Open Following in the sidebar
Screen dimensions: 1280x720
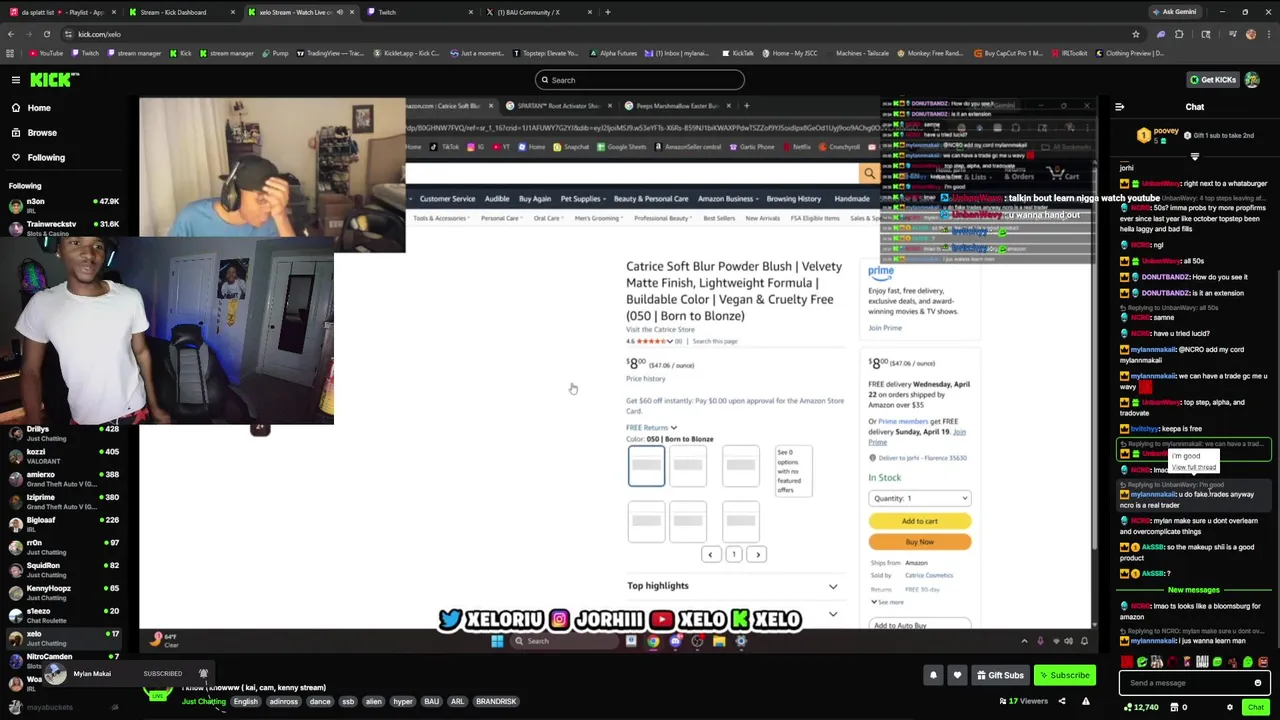point(46,158)
